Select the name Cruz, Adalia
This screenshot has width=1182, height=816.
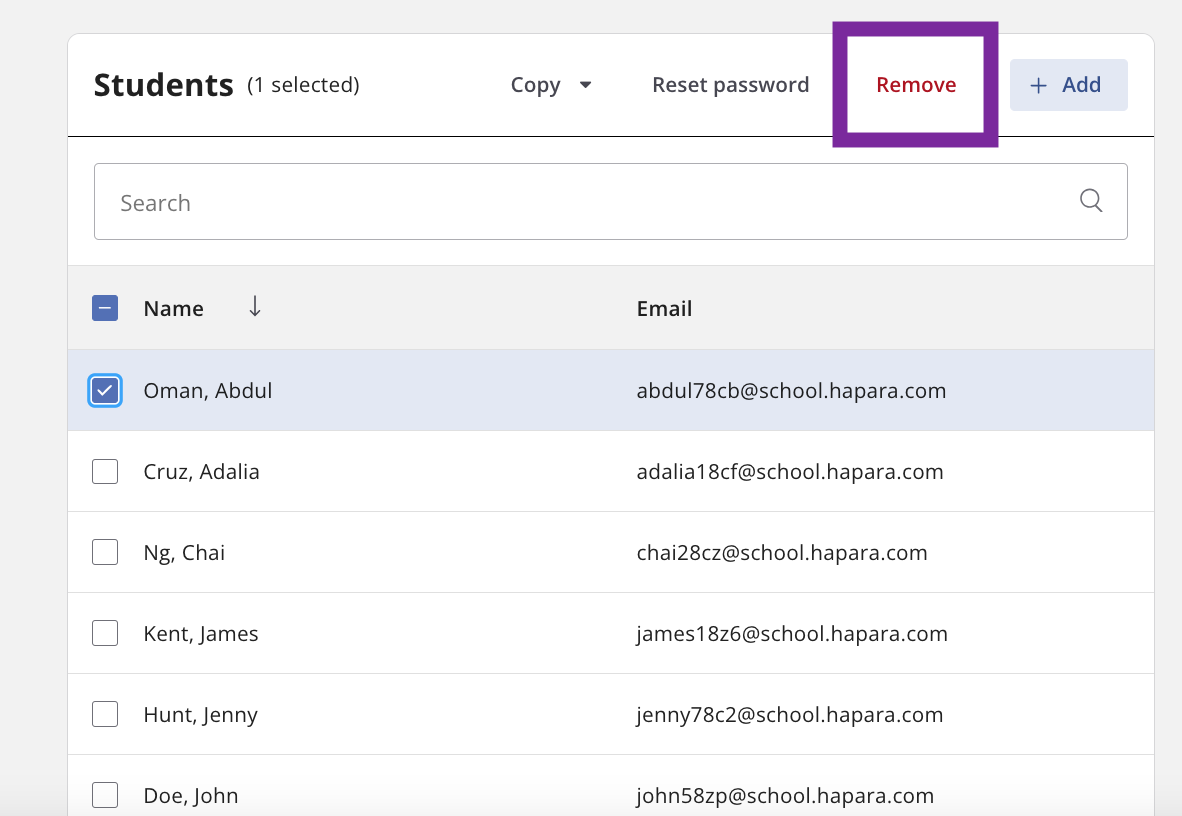[201, 471]
